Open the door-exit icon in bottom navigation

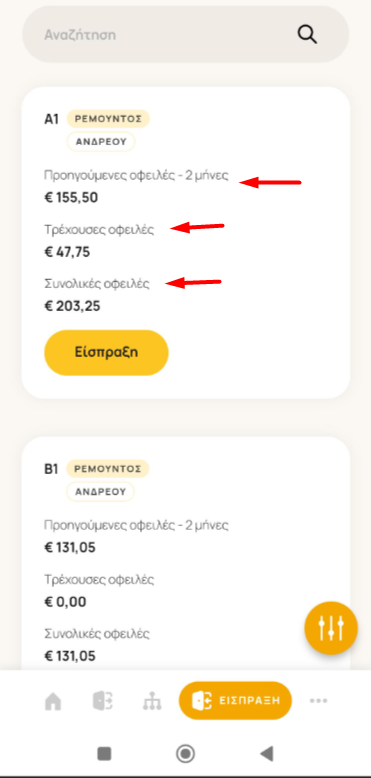[x=103, y=701]
